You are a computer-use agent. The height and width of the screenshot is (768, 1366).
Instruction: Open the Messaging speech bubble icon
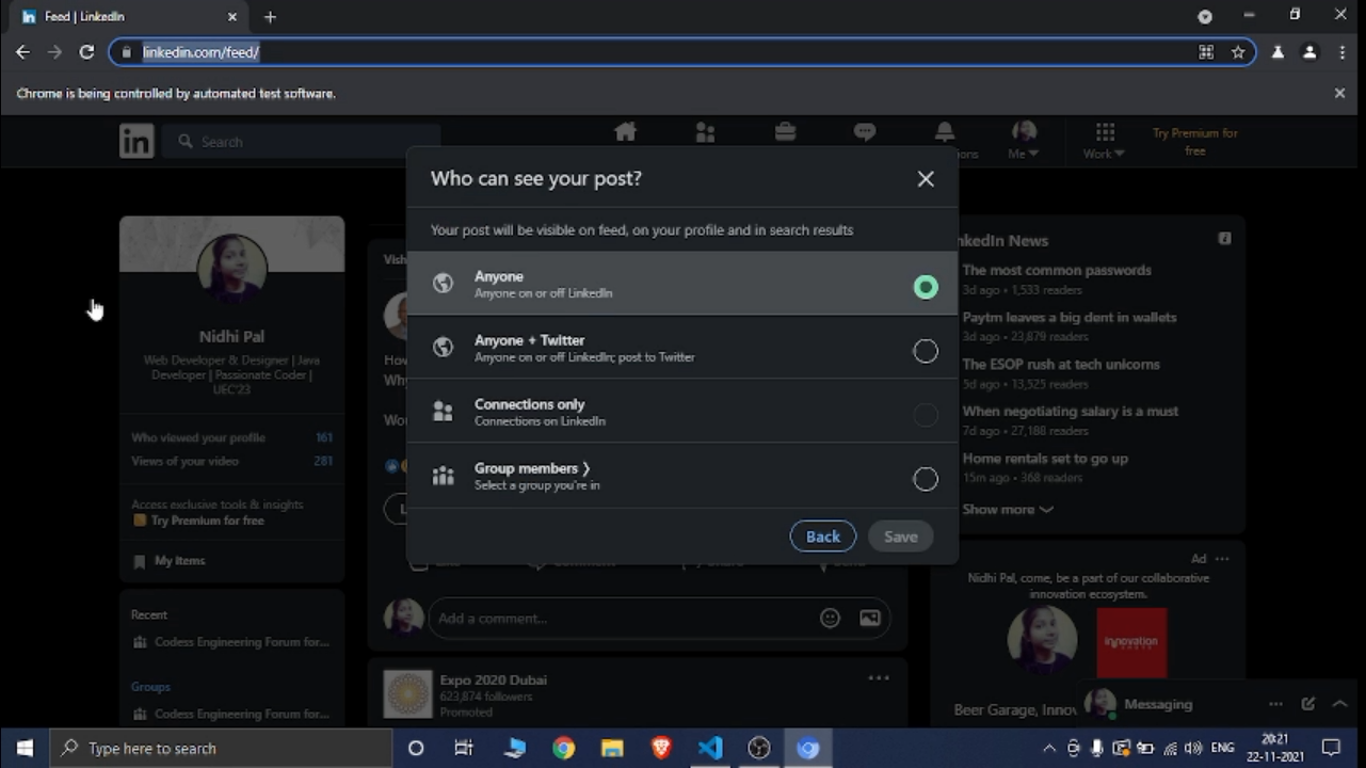tap(865, 133)
